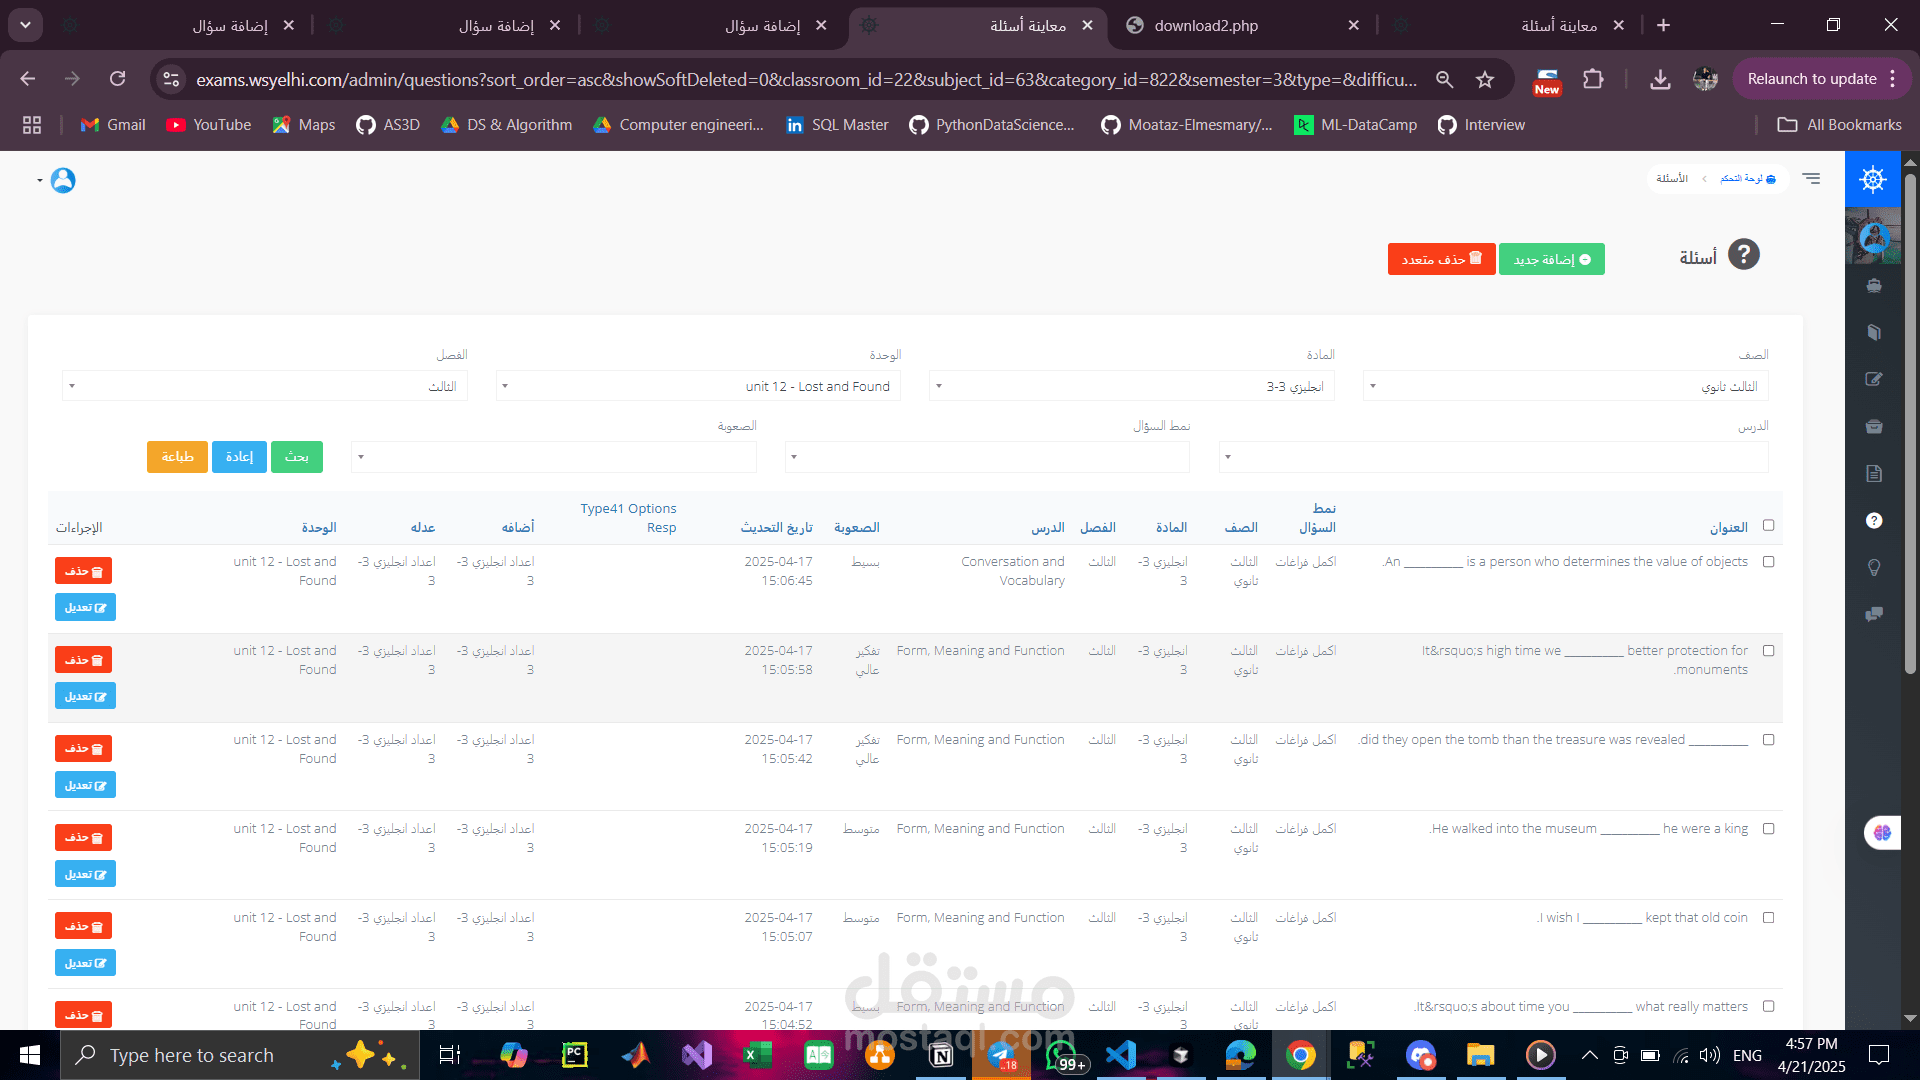Select checkbox for 'I wish I ___ kept' row

tap(1768, 918)
